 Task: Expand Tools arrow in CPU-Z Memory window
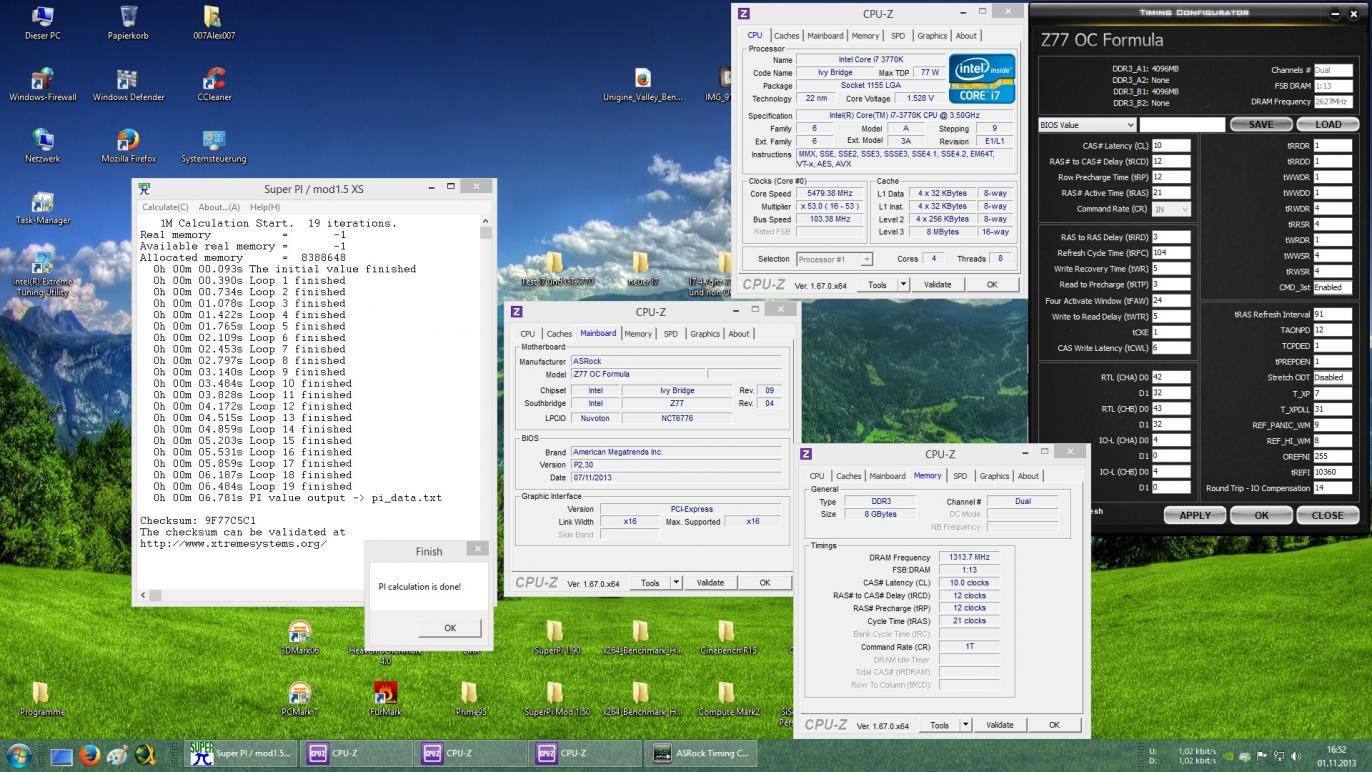965,724
